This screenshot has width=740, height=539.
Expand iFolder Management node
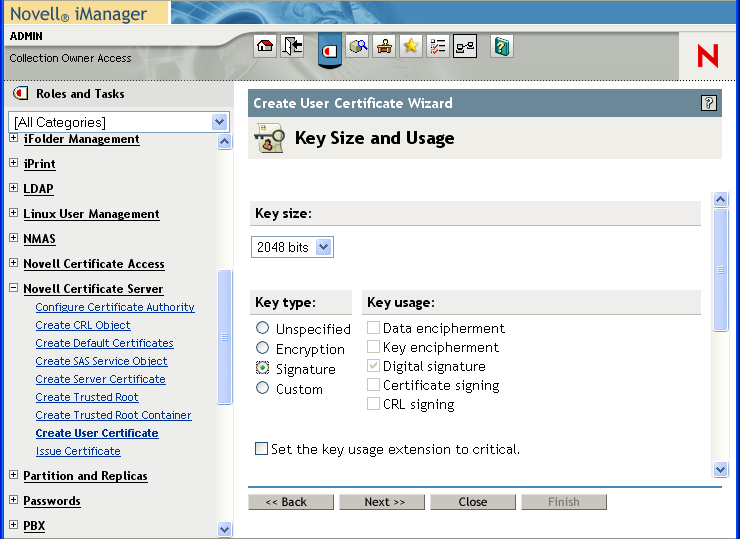click(x=14, y=138)
